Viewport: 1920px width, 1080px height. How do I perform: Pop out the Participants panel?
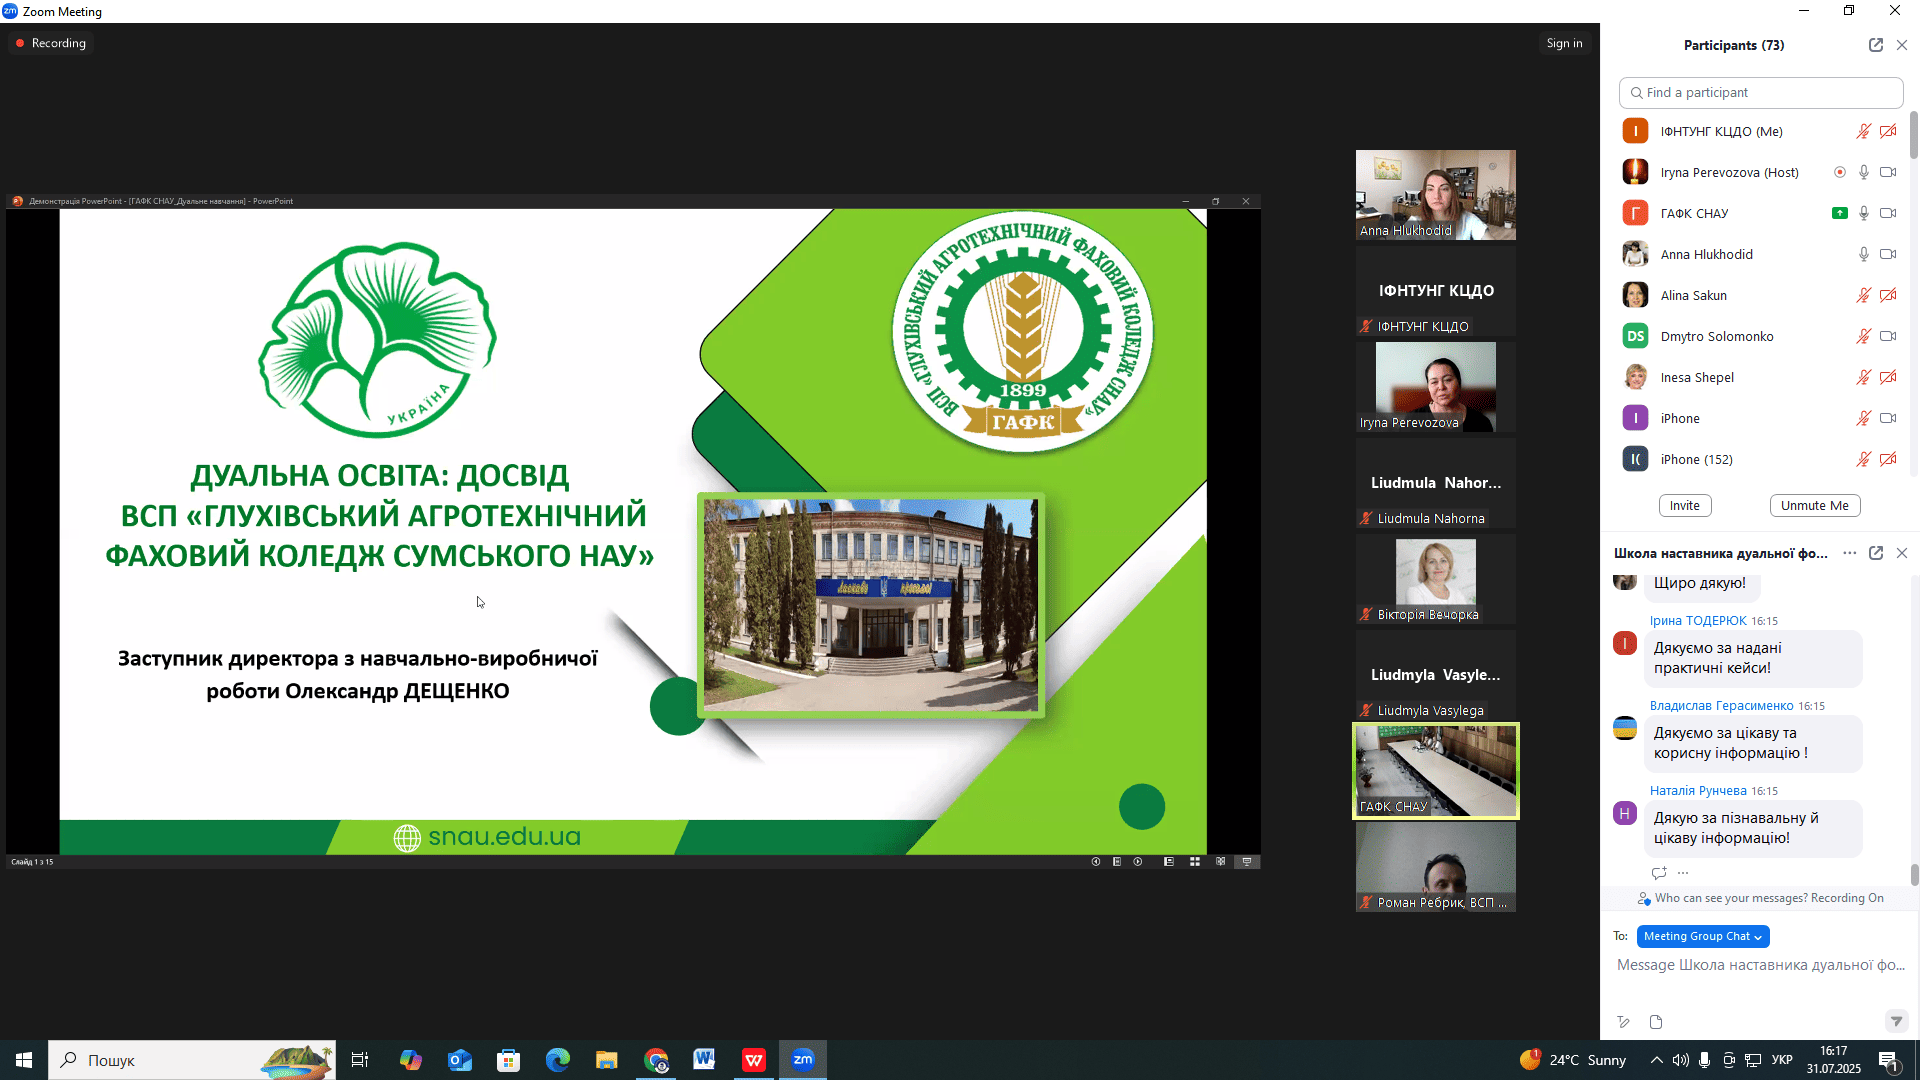pyautogui.click(x=1876, y=45)
